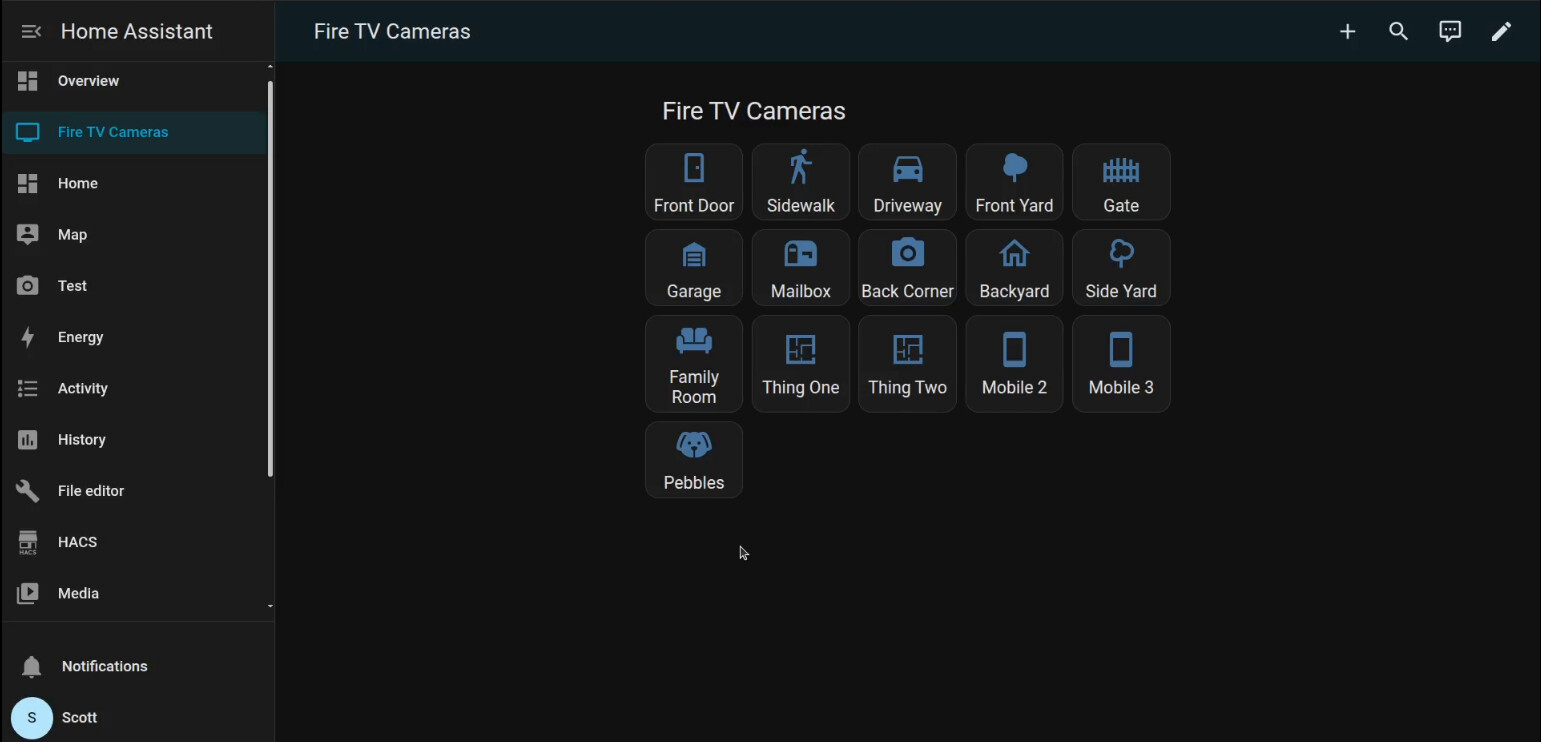
Task: Open the Notifications bell panel
Action: 104,666
